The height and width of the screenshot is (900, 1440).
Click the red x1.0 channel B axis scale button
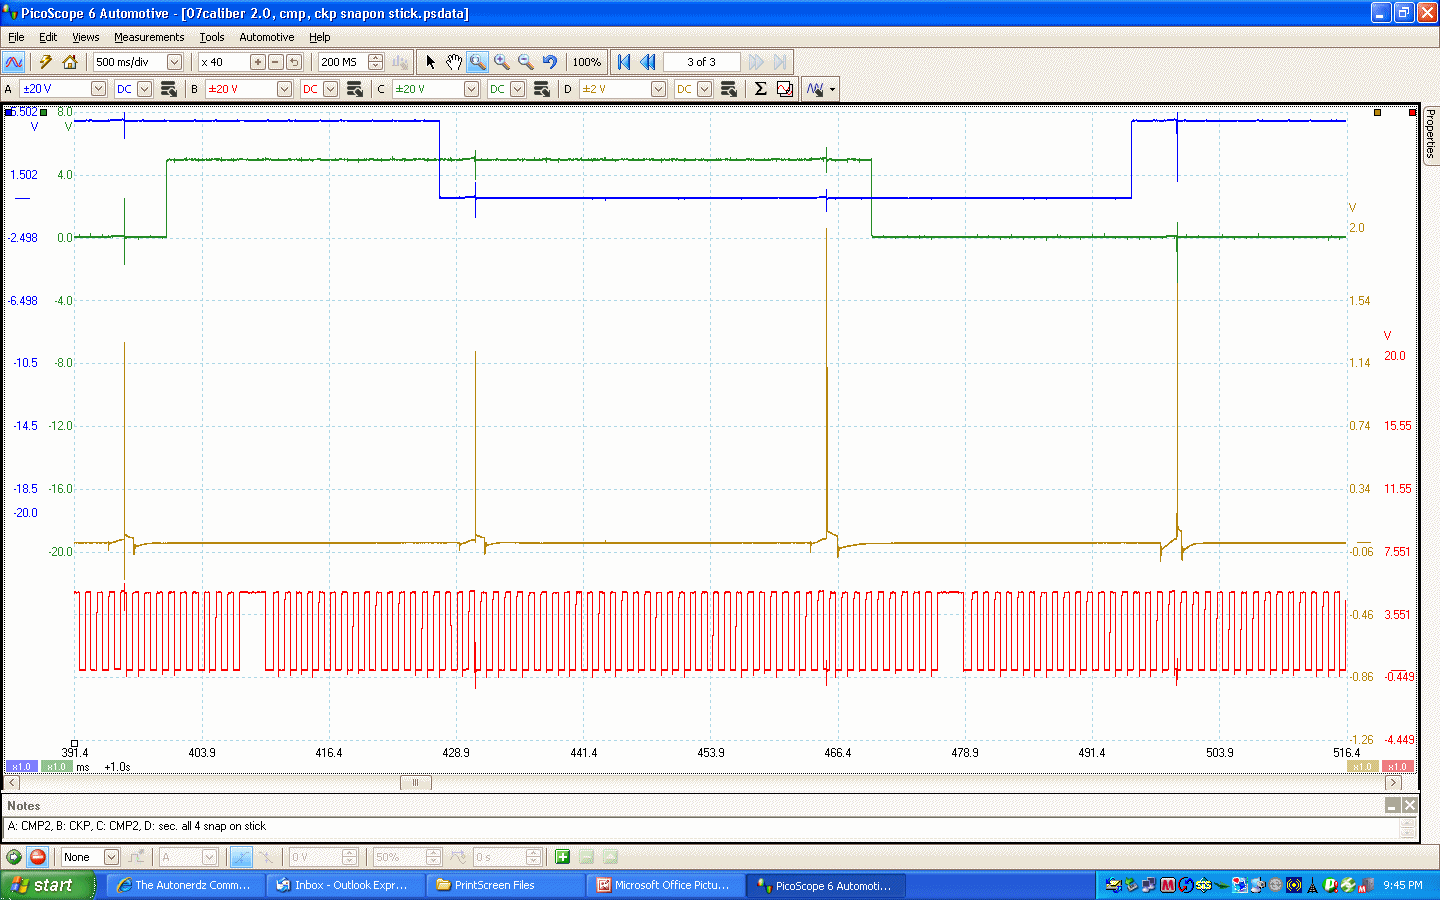1397,767
